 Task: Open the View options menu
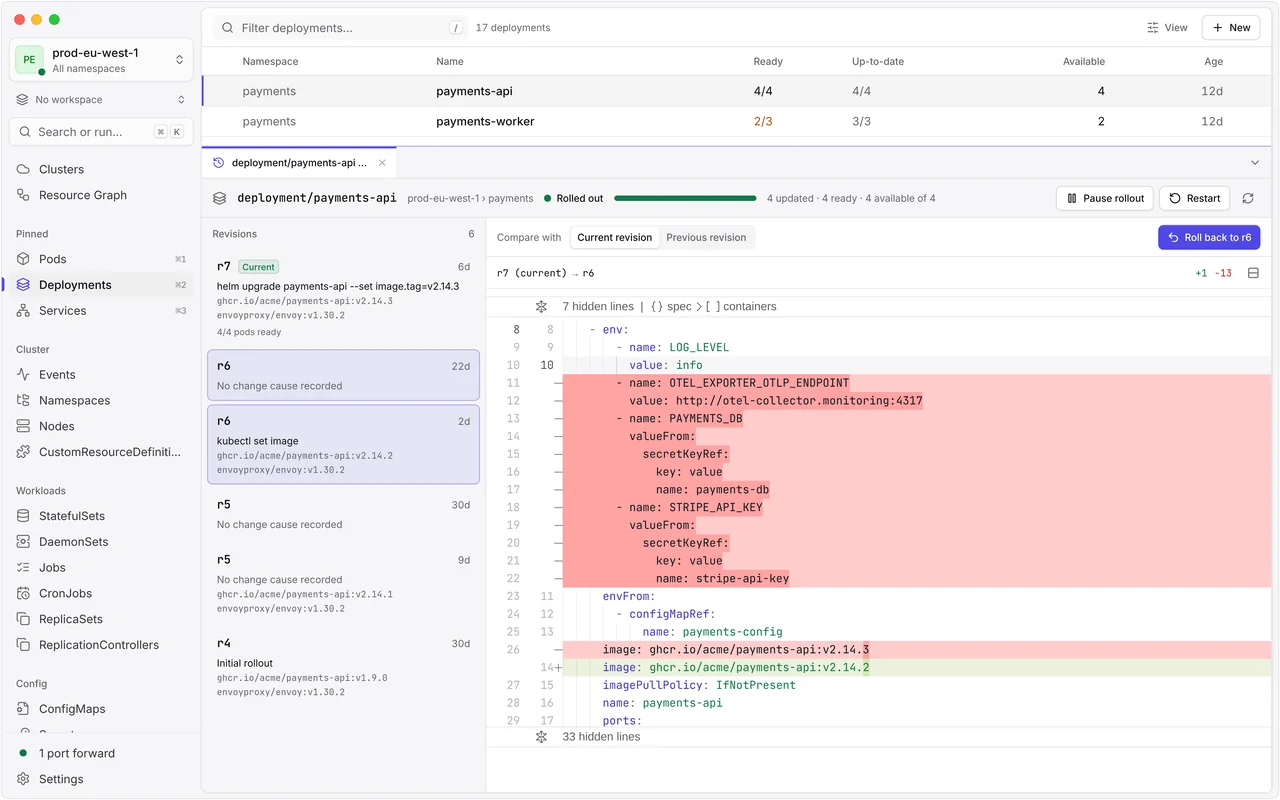click(1167, 28)
